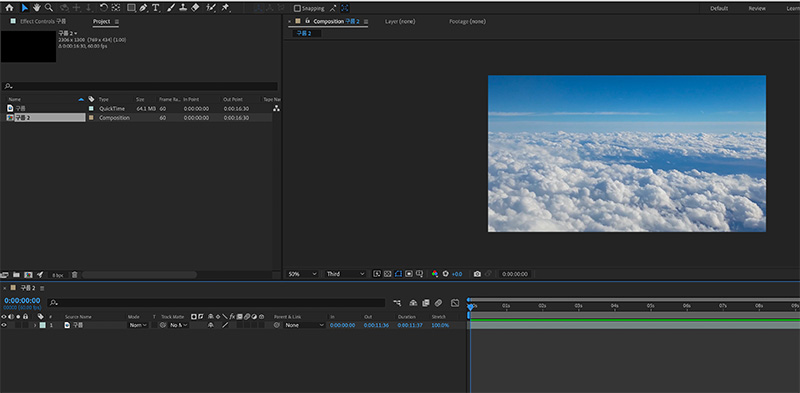Open the Parent & Link None dropdown
800x393 pixels.
coord(304,325)
